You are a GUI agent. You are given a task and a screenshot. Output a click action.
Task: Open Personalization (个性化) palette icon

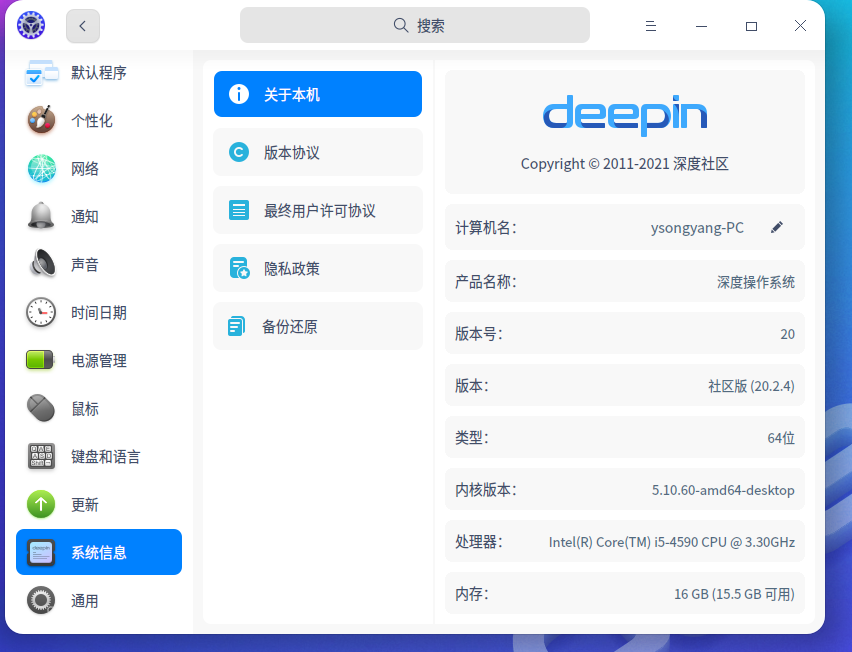pyautogui.click(x=41, y=121)
